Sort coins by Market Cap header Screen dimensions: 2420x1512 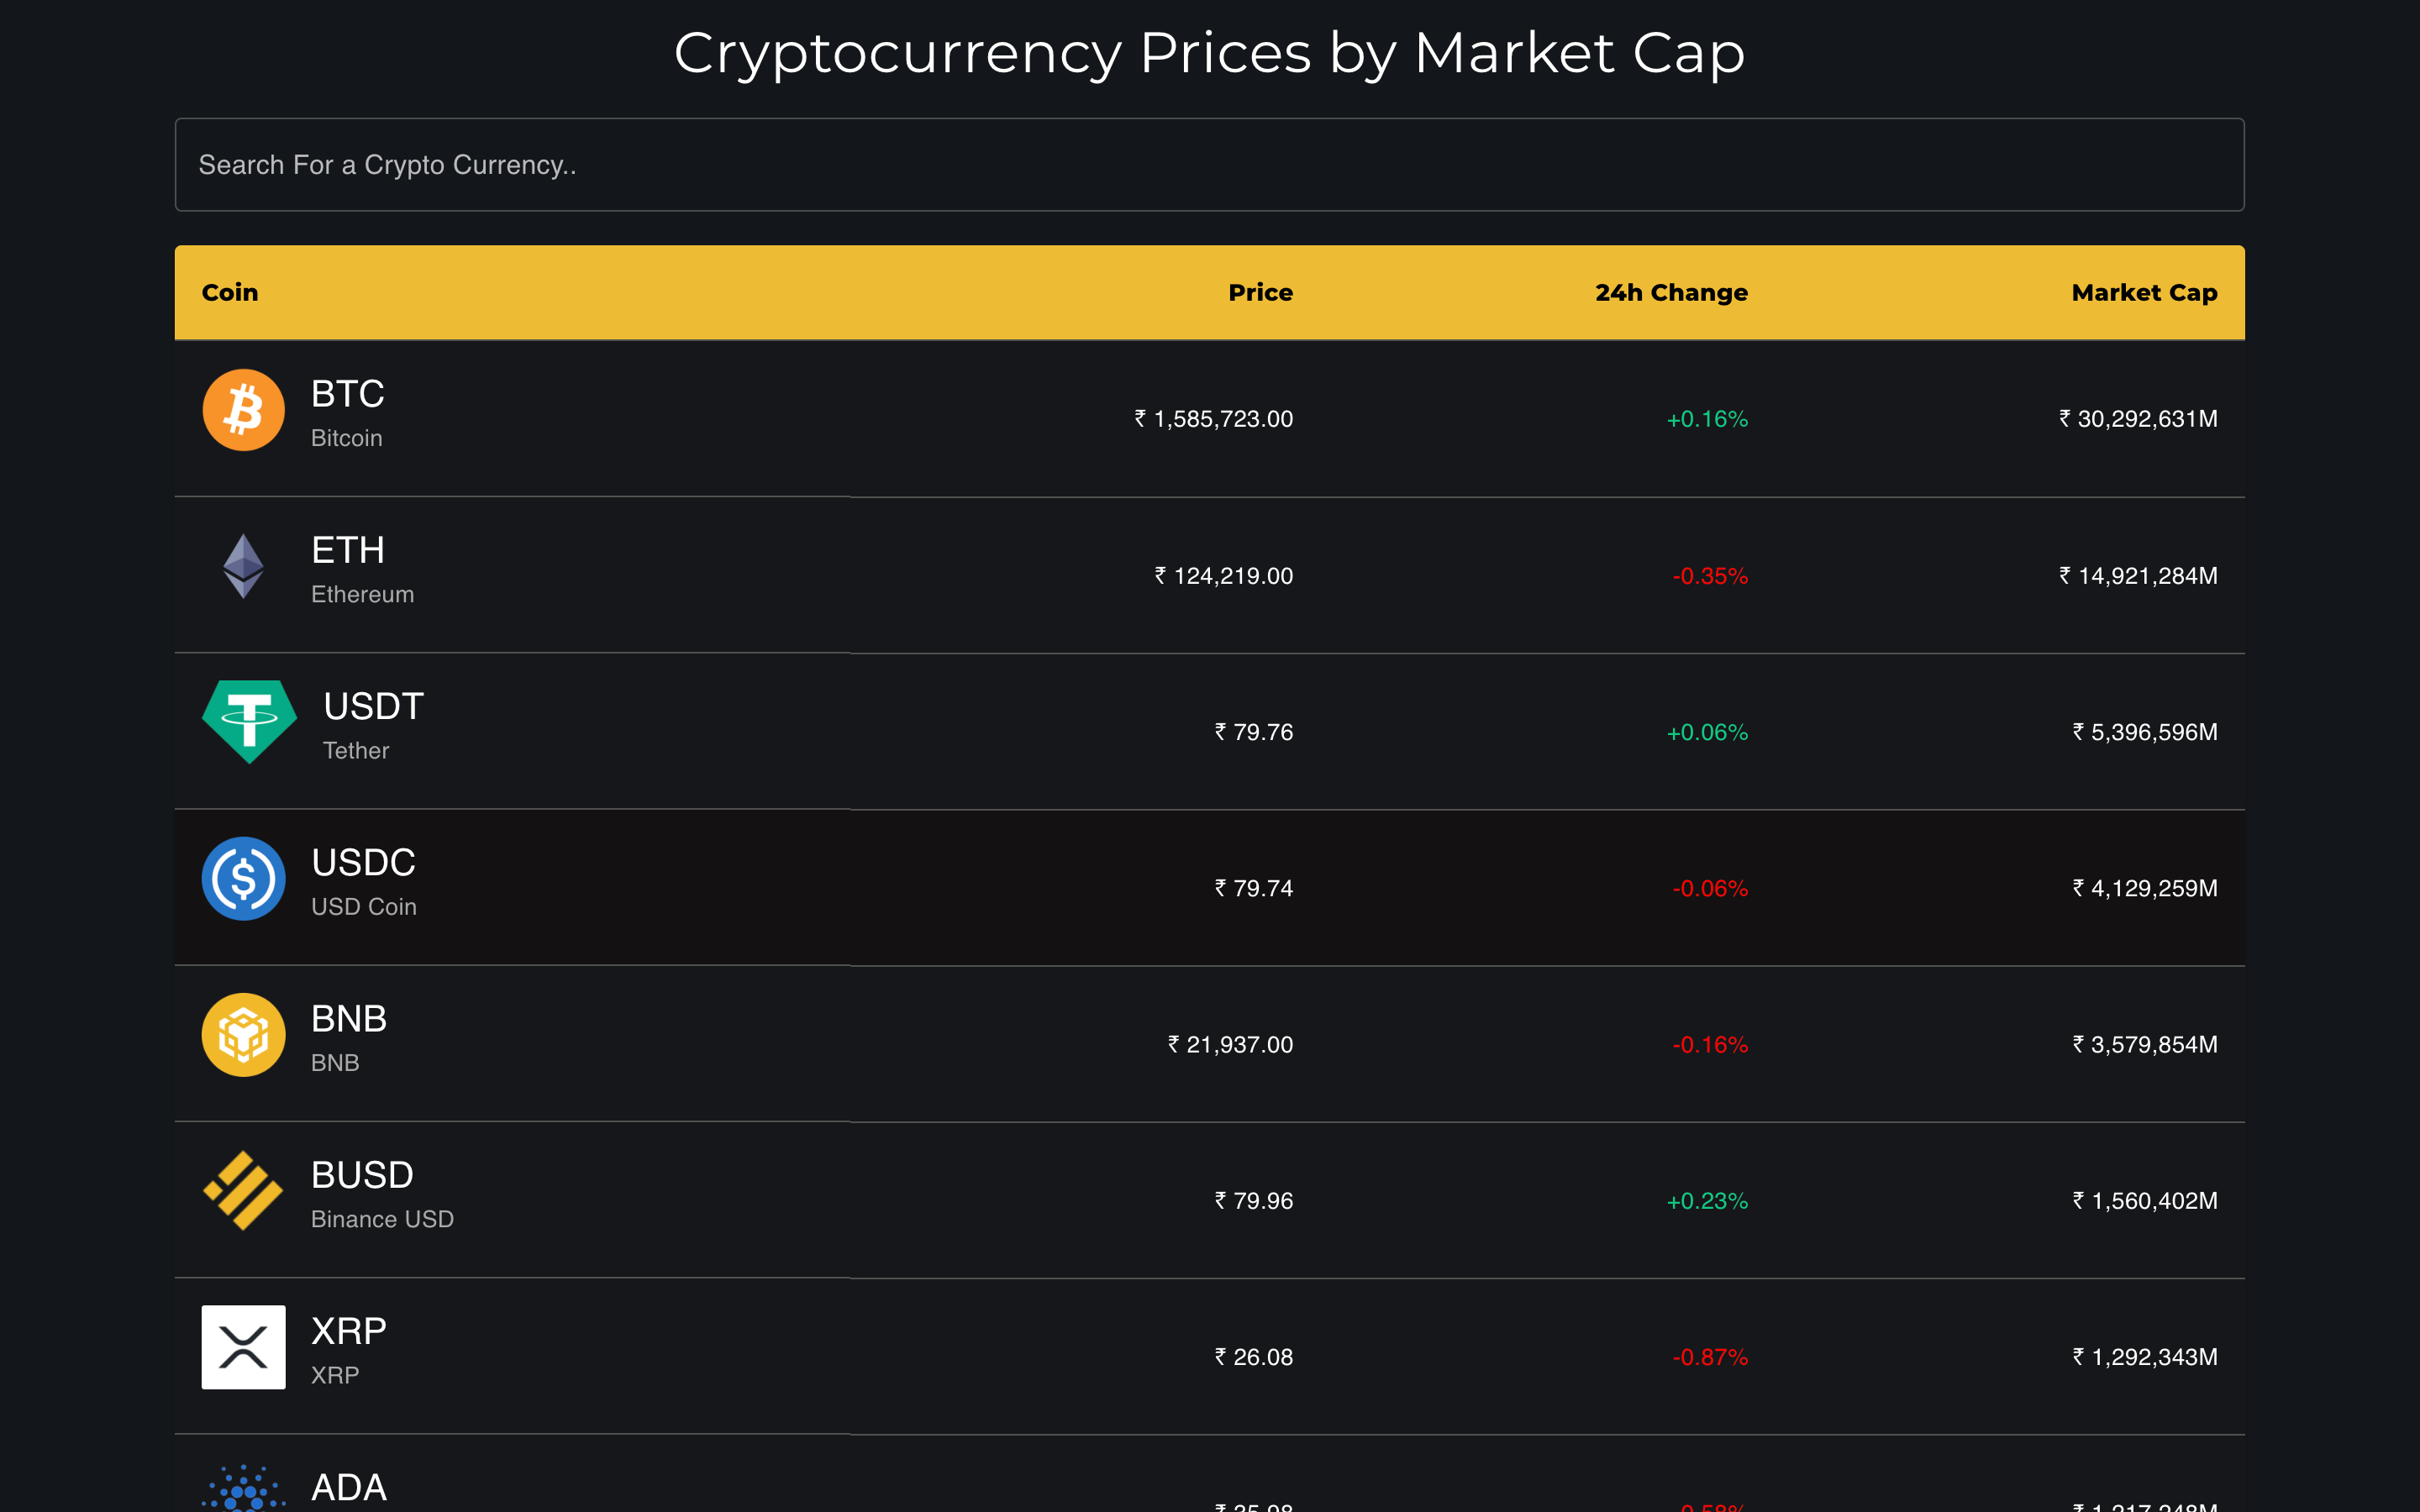coord(2142,292)
